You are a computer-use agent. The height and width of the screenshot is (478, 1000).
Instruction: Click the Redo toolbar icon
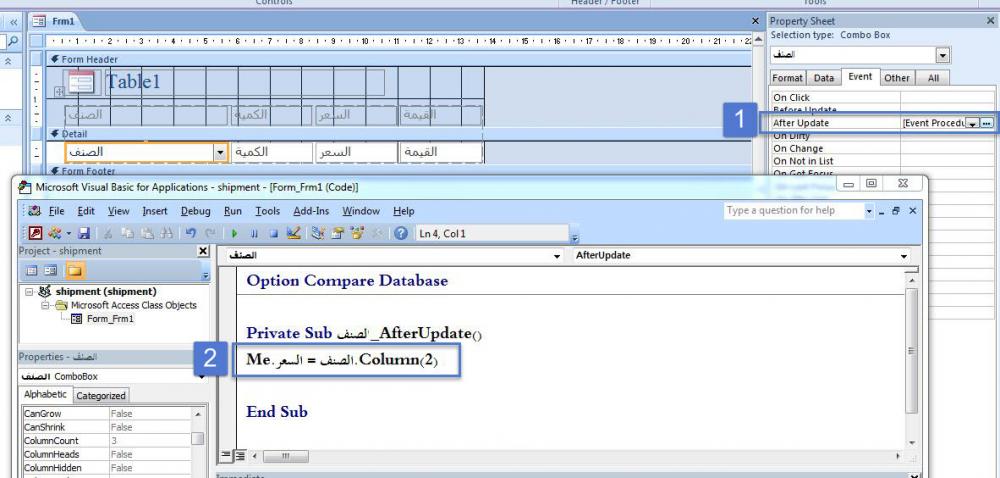pyautogui.click(x=210, y=233)
